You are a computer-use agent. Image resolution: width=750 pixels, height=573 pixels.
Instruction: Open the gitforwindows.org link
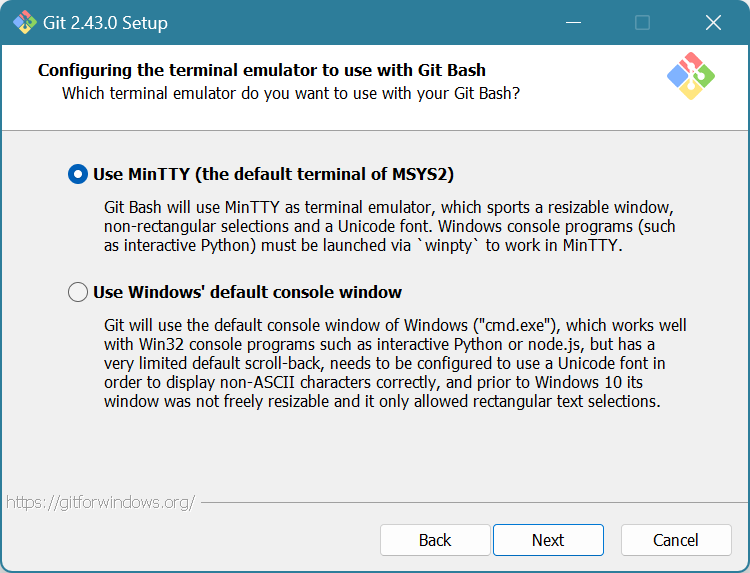tap(100, 502)
